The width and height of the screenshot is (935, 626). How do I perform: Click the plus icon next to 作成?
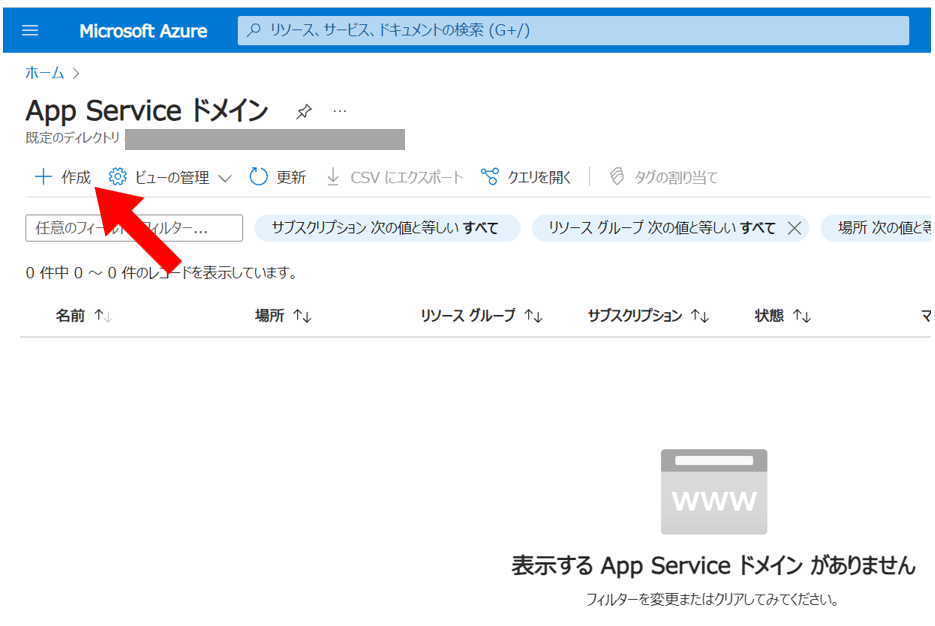(x=43, y=176)
